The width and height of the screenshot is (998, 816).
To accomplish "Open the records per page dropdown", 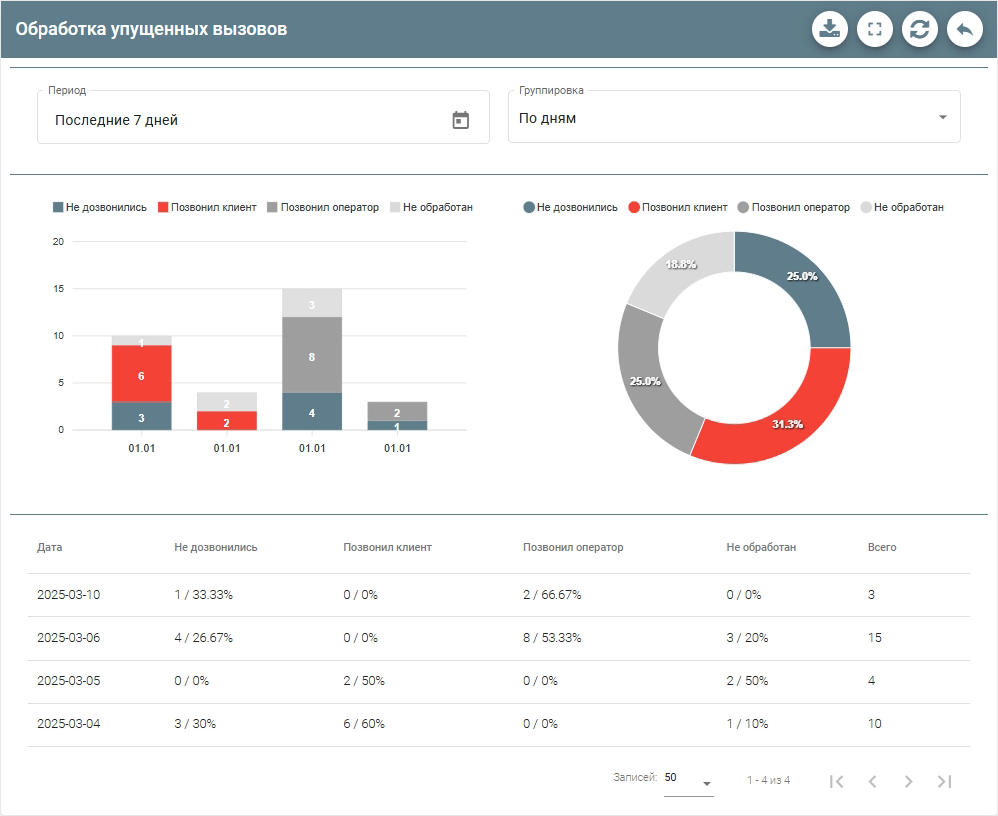I will (x=689, y=780).
